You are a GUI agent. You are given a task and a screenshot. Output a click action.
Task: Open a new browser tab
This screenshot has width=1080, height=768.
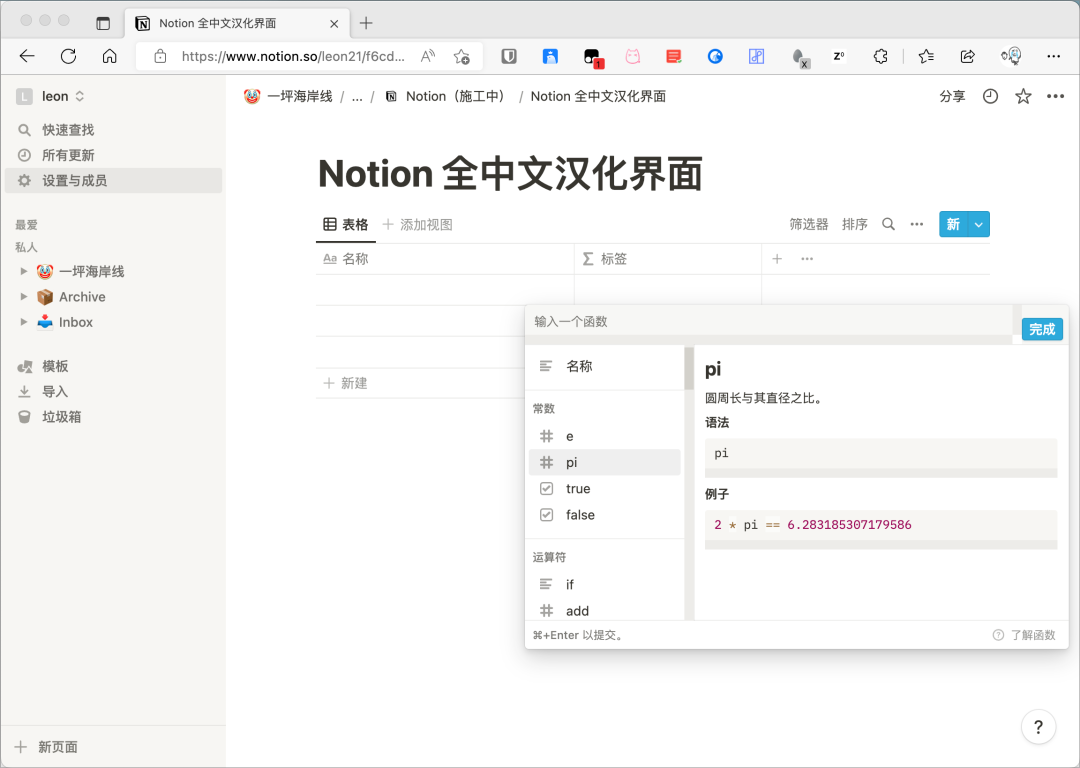[x=366, y=23]
